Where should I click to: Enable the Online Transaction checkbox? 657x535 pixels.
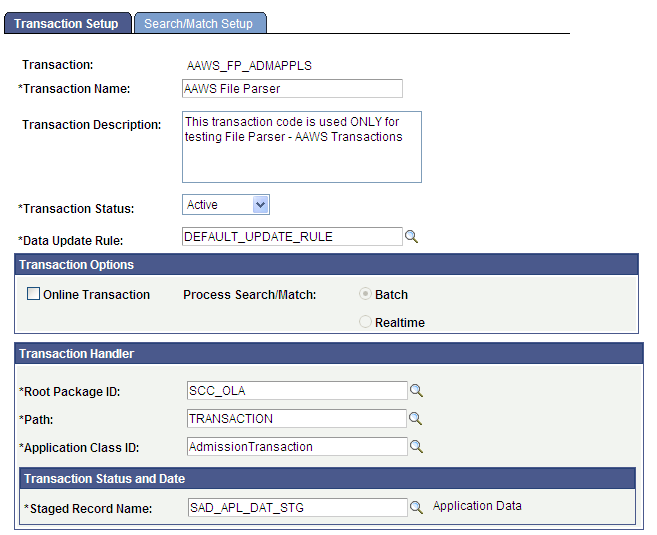34,294
